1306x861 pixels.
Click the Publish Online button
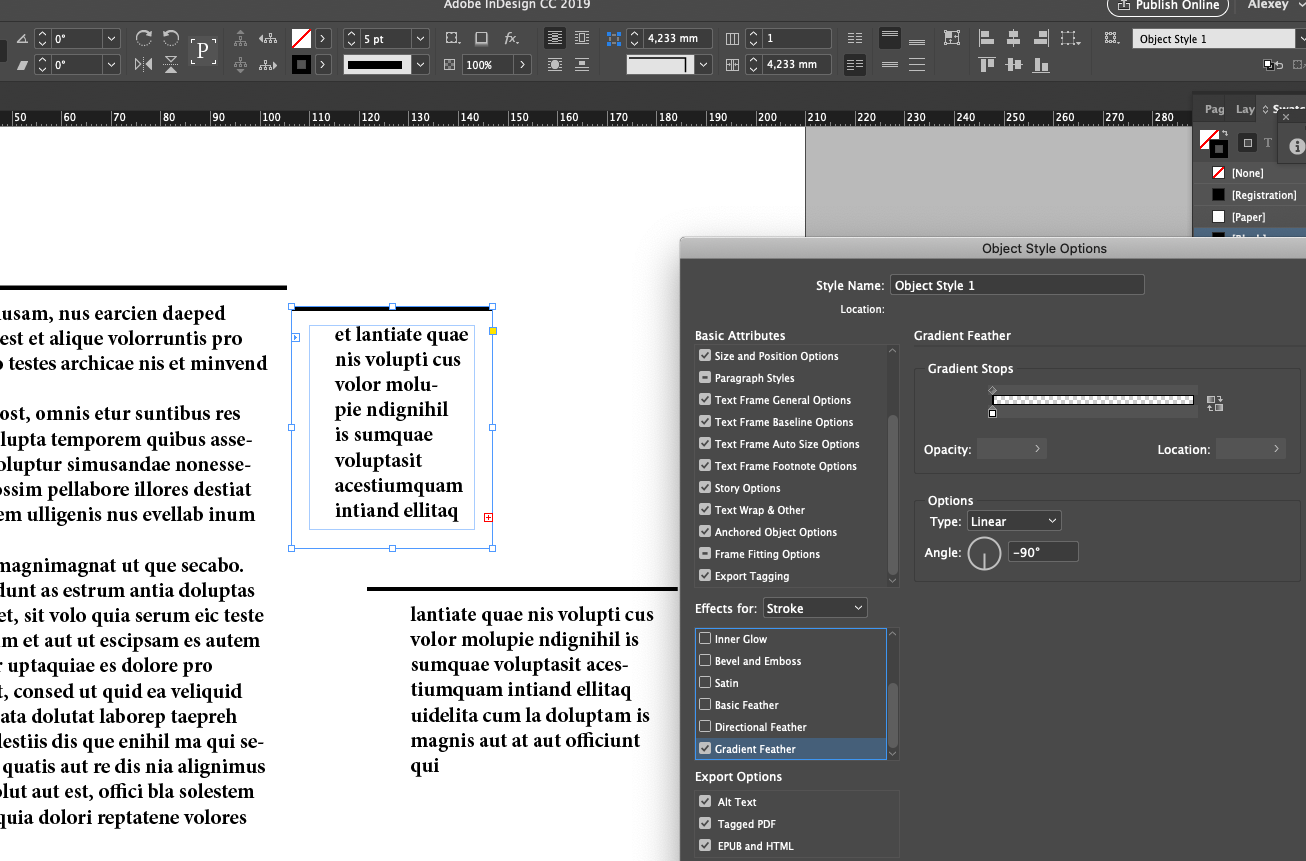point(1167,6)
